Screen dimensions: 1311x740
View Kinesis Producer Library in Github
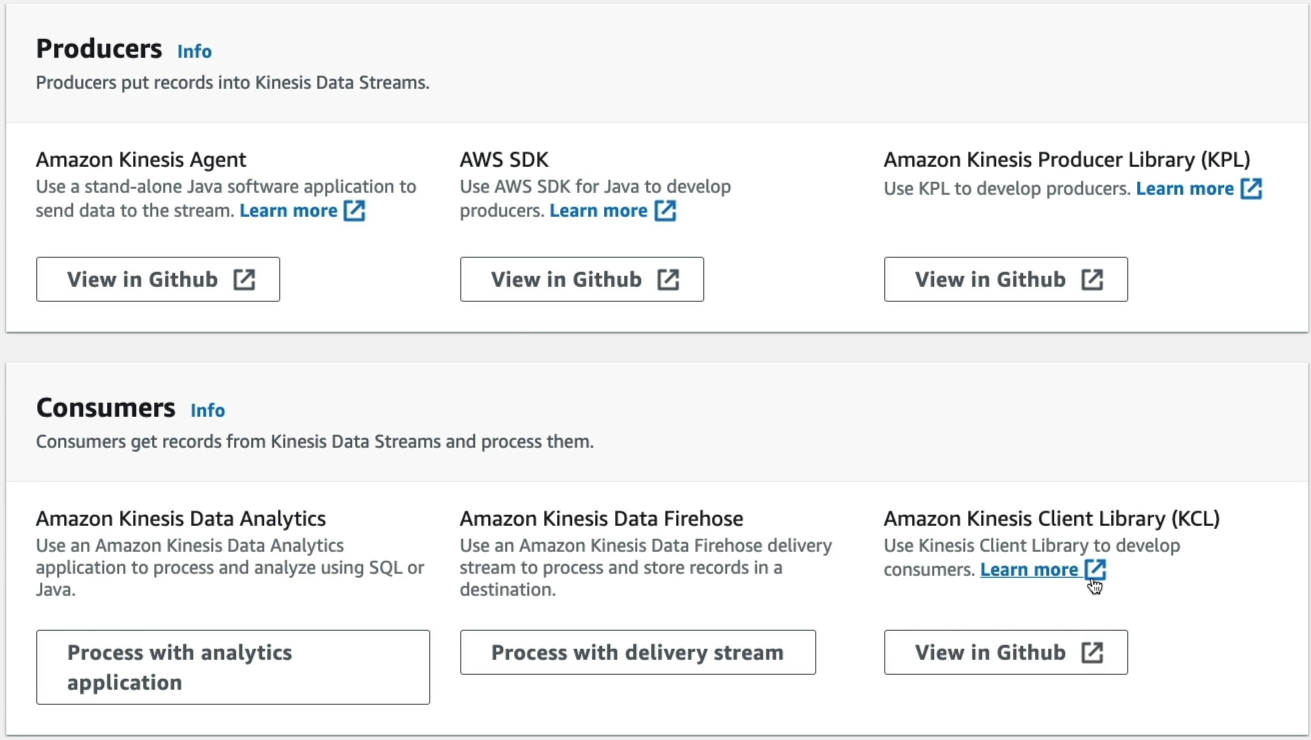pyautogui.click(x=1006, y=280)
